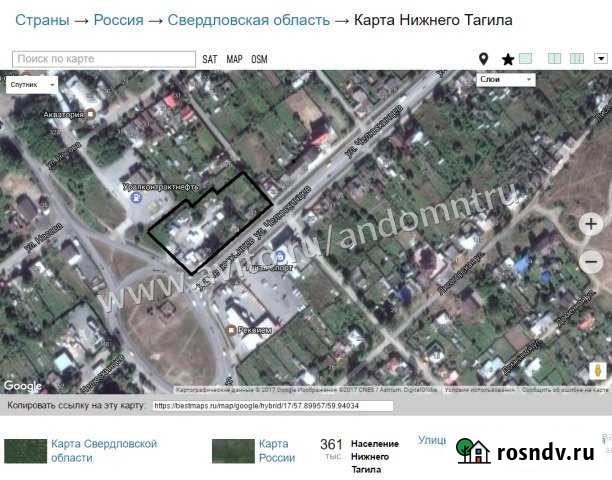Open the Карта России link
This screenshot has width=612, height=480.
click(276, 450)
